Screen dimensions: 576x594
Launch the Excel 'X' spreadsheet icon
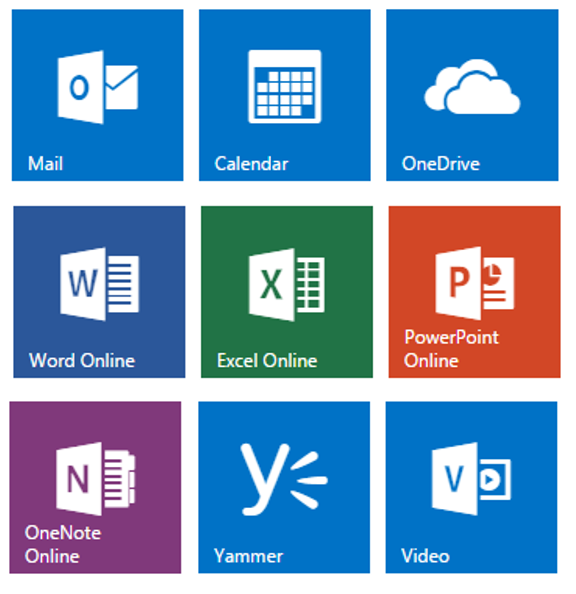click(x=286, y=284)
